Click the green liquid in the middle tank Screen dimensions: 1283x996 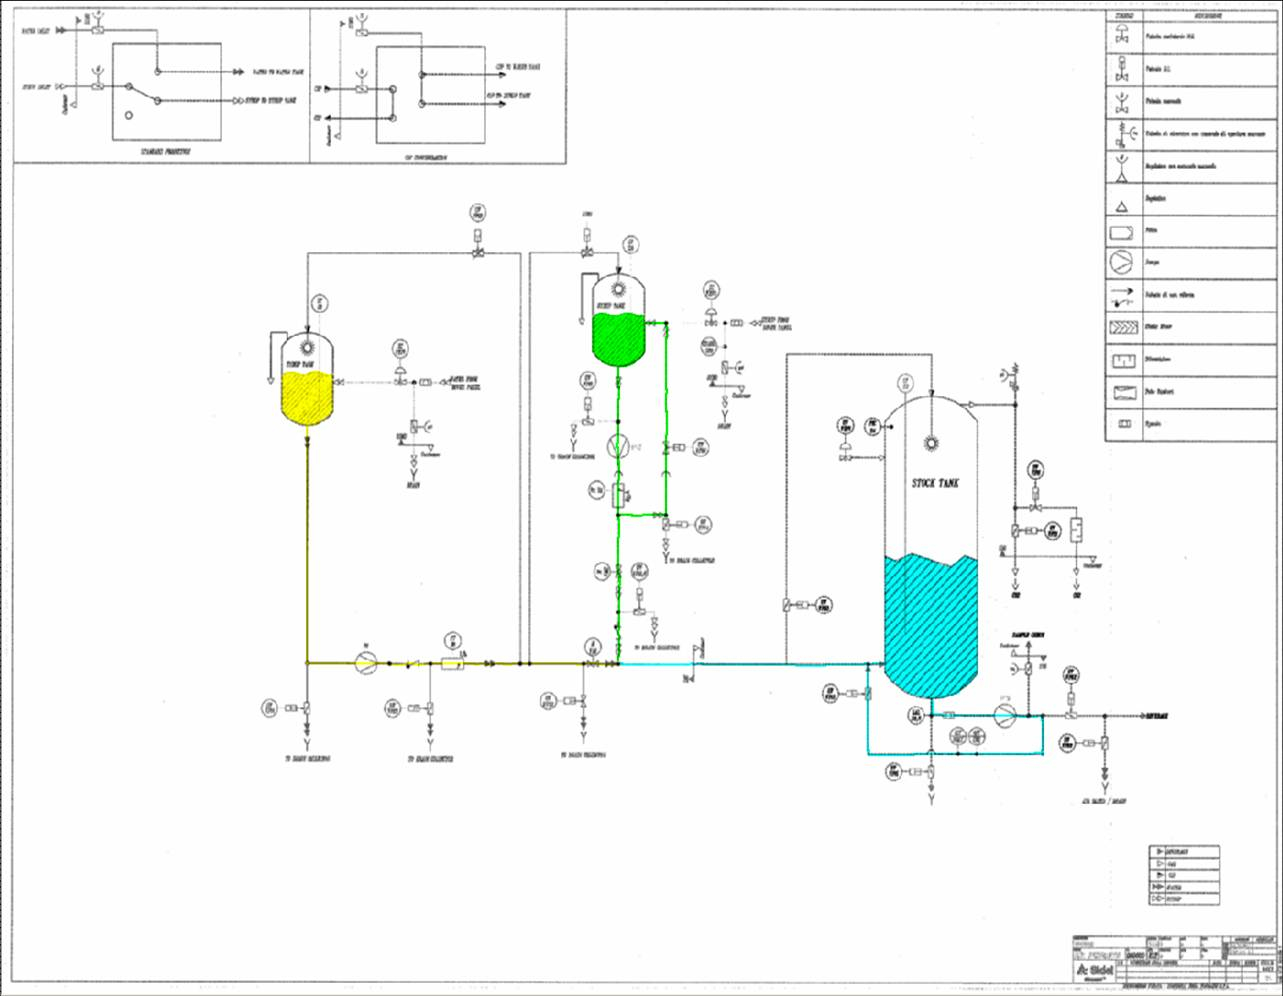619,337
